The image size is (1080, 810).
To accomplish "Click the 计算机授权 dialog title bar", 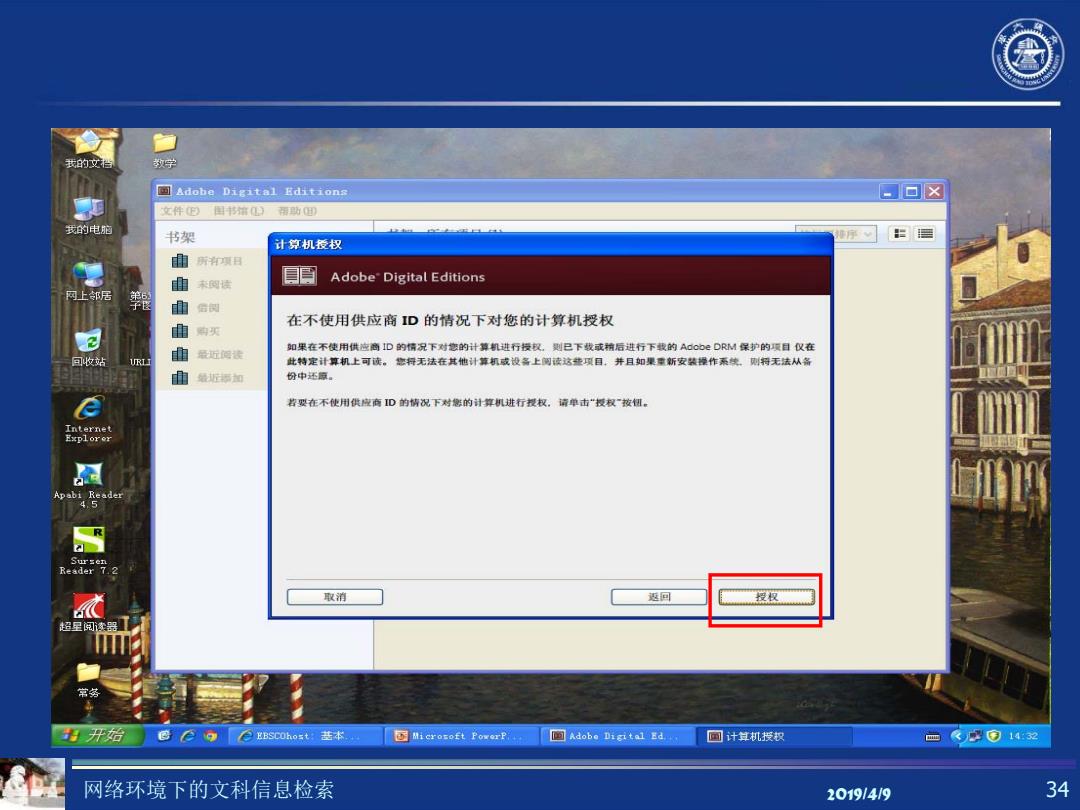I will tap(550, 244).
